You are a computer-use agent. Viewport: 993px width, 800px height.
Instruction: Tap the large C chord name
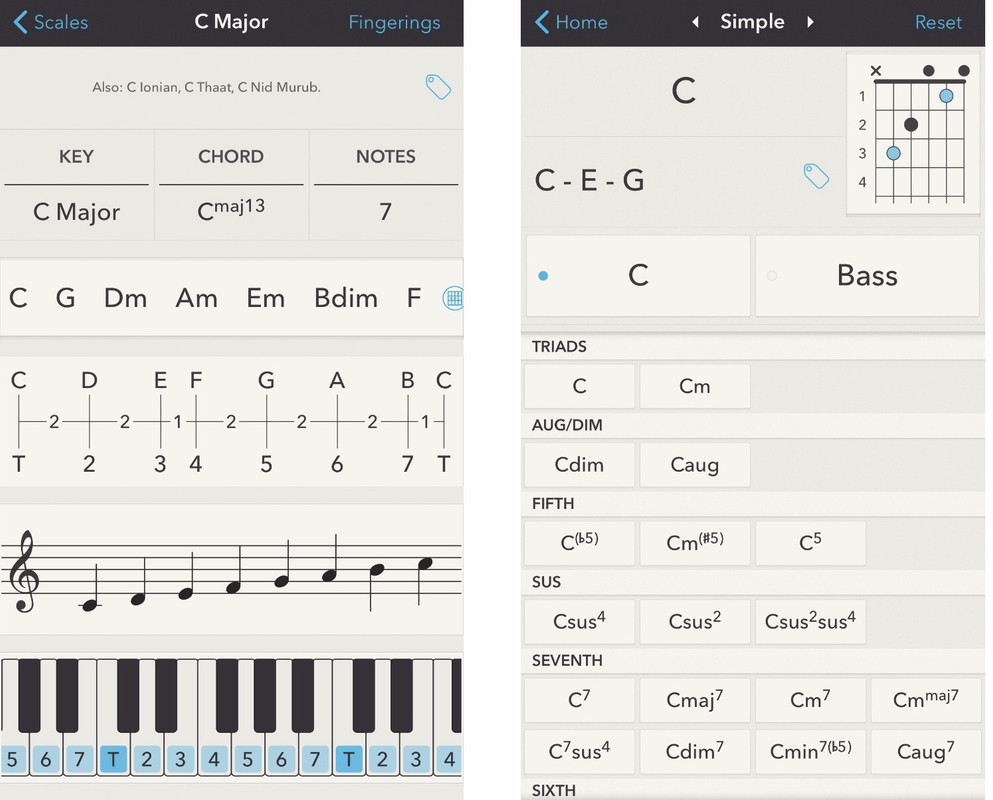click(683, 91)
